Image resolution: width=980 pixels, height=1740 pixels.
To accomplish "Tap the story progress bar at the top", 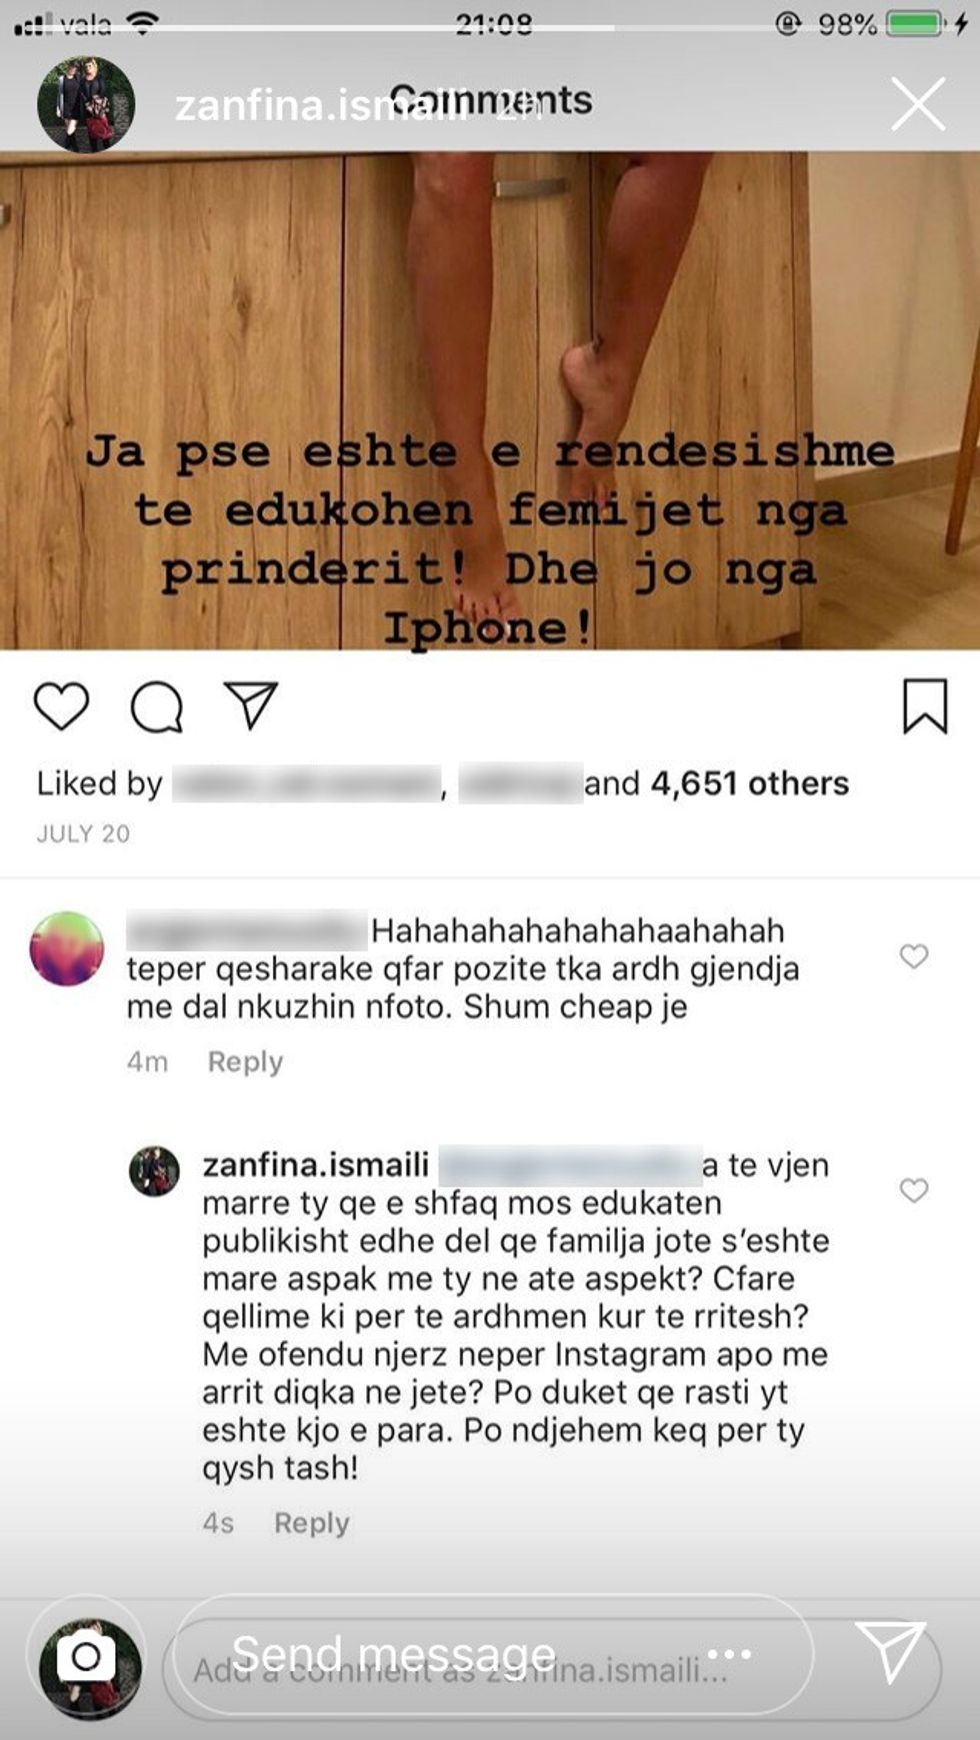I will coord(490,28).
